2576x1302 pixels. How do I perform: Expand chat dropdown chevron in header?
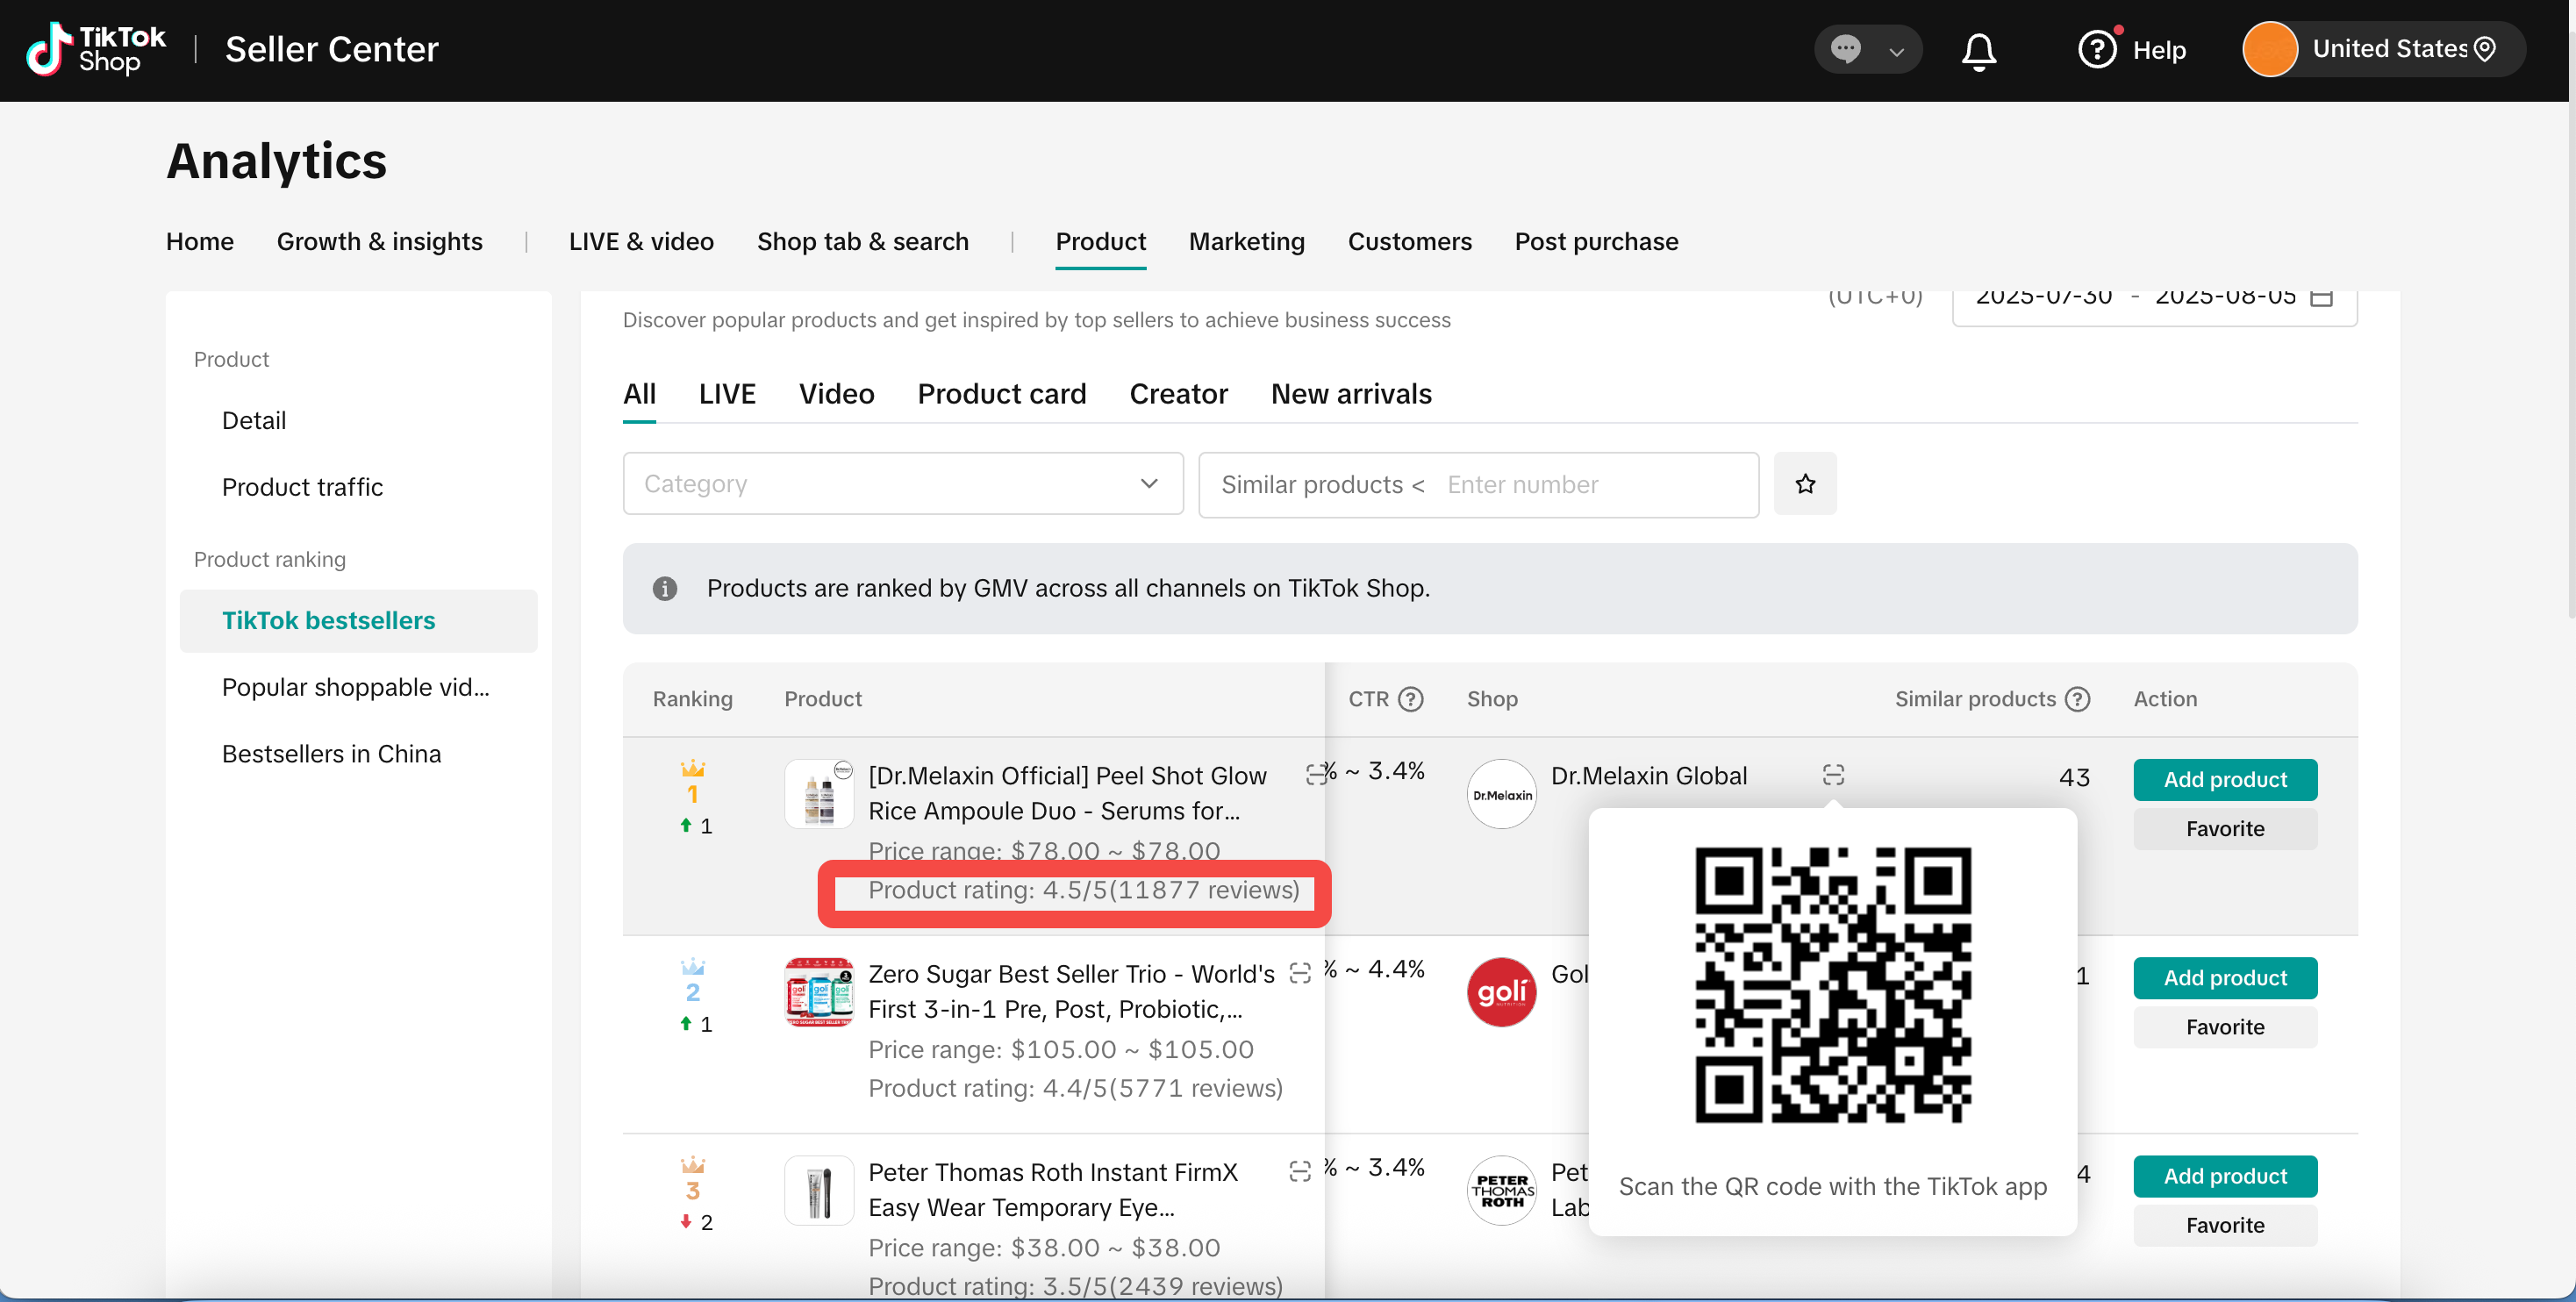coord(1896,52)
